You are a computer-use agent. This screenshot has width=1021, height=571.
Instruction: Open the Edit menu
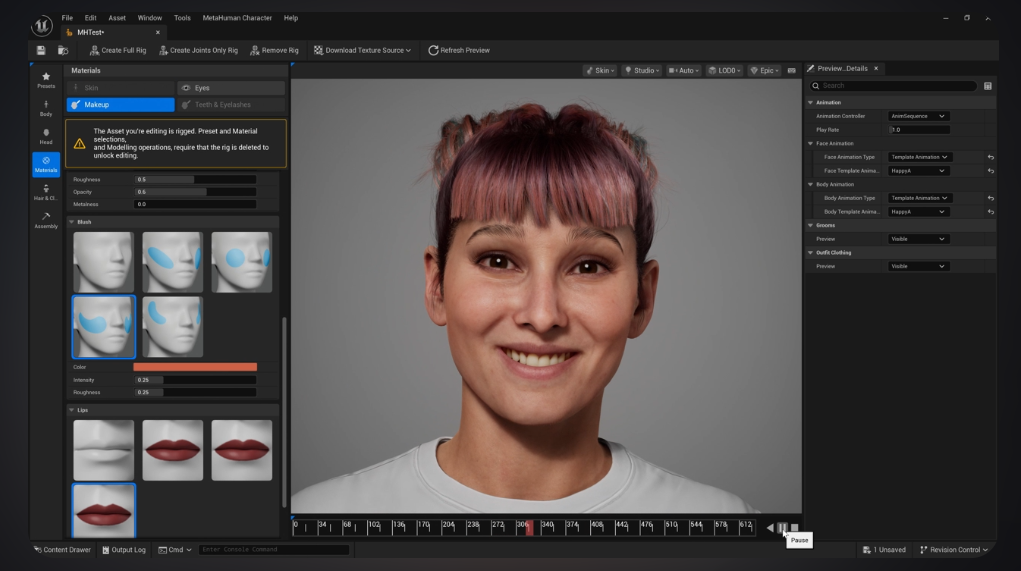click(91, 18)
